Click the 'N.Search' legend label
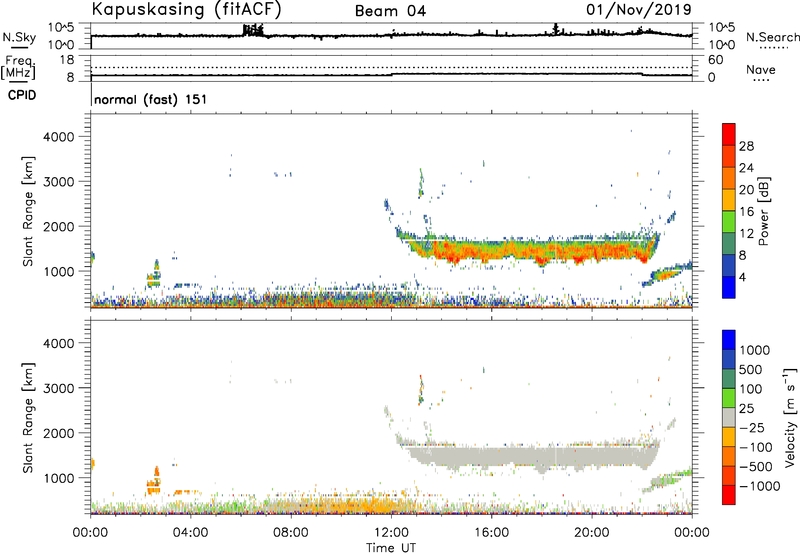The width and height of the screenshot is (800, 554). [x=772, y=37]
